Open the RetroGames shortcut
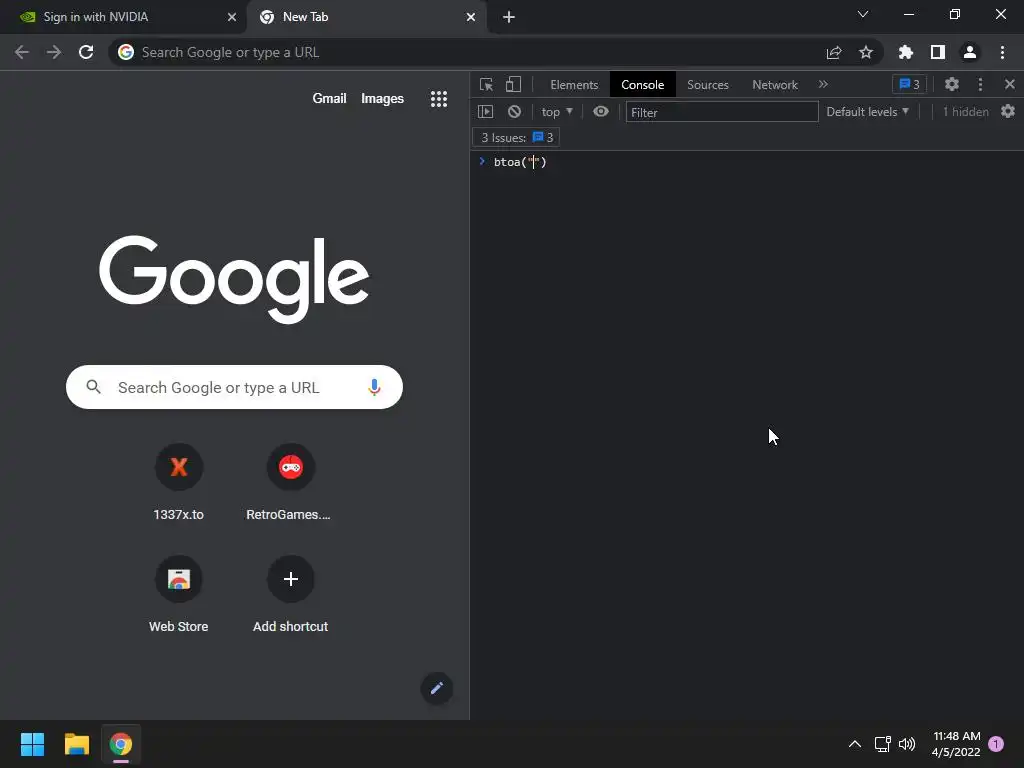This screenshot has height=768, width=1024. (x=290, y=483)
